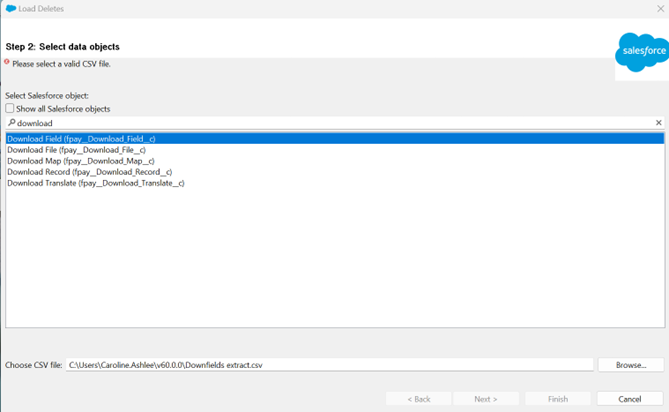Viewport: 669px width, 412px height.
Task: Select Download Map object
Action: pos(80,161)
